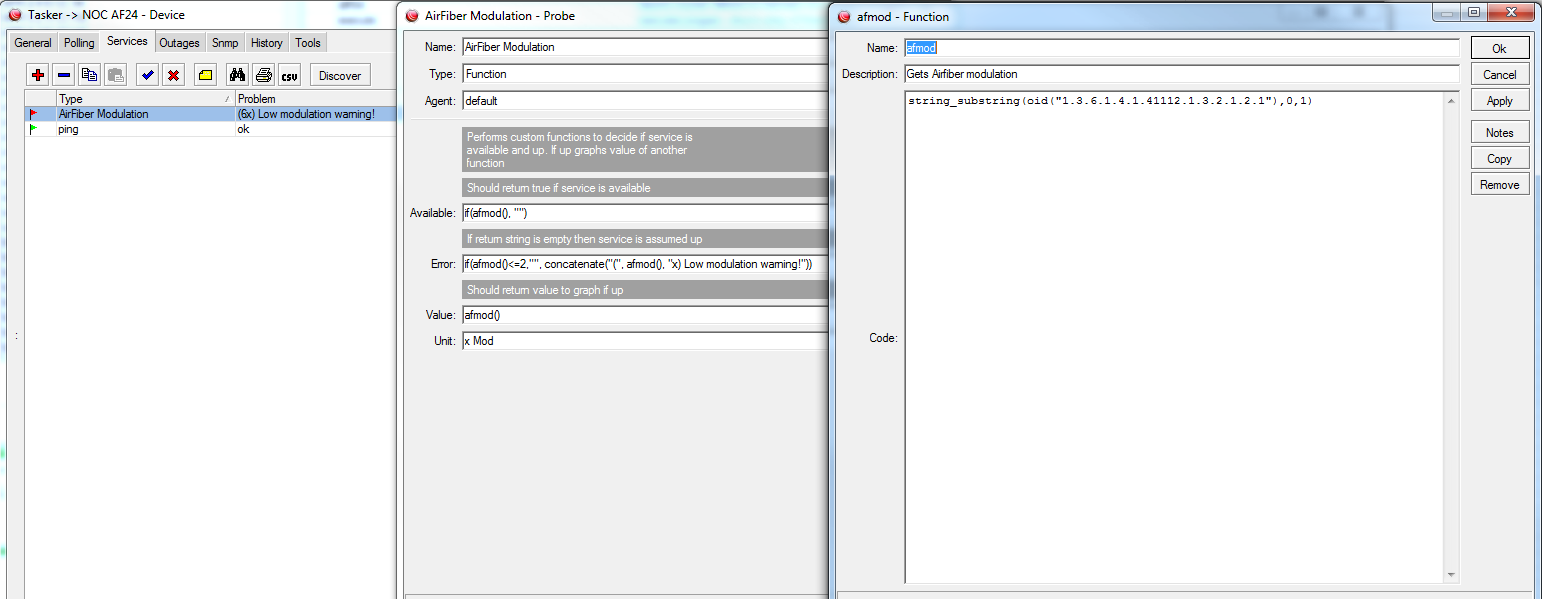Open the History tab
The image size is (1542, 599).
pos(267,43)
